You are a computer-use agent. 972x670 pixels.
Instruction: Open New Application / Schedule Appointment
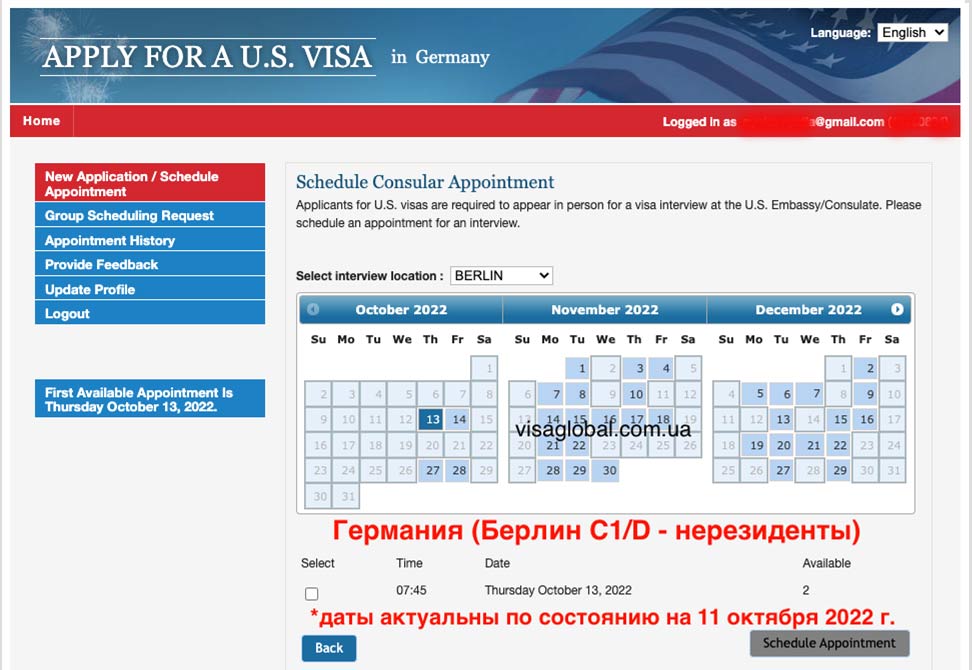click(x=150, y=183)
